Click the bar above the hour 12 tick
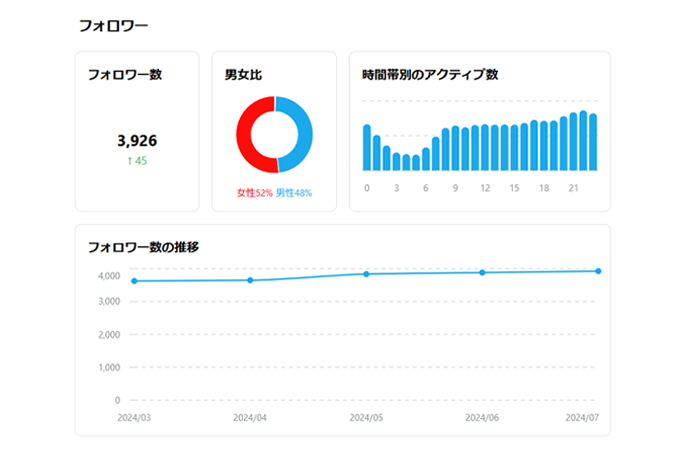Image resolution: width=680 pixels, height=450 pixels. [485, 148]
